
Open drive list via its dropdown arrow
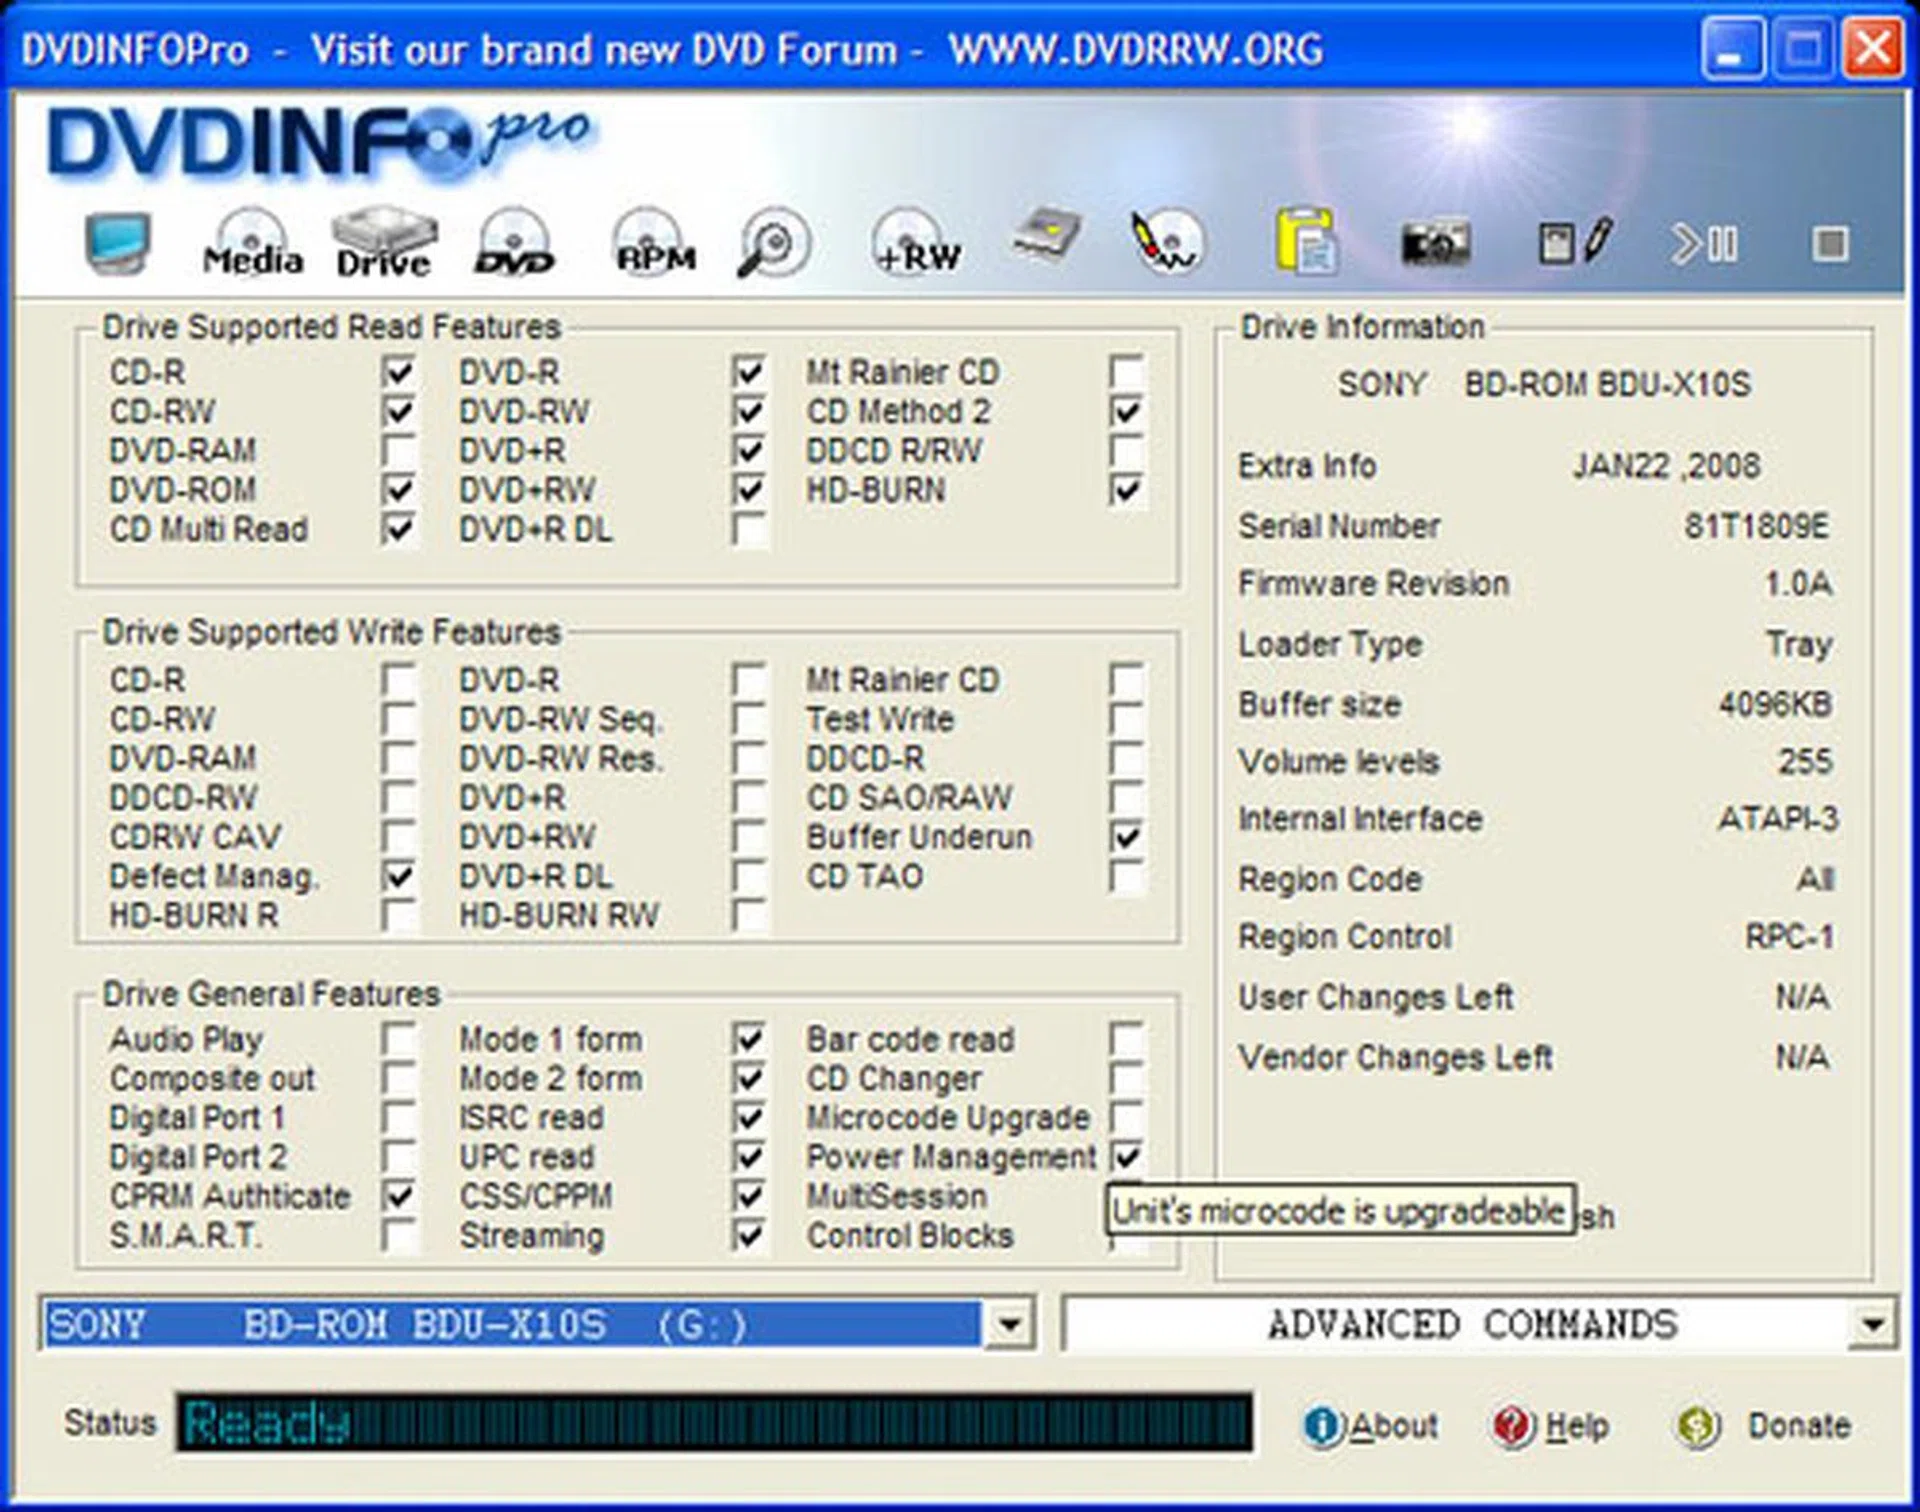[x=1010, y=1324]
